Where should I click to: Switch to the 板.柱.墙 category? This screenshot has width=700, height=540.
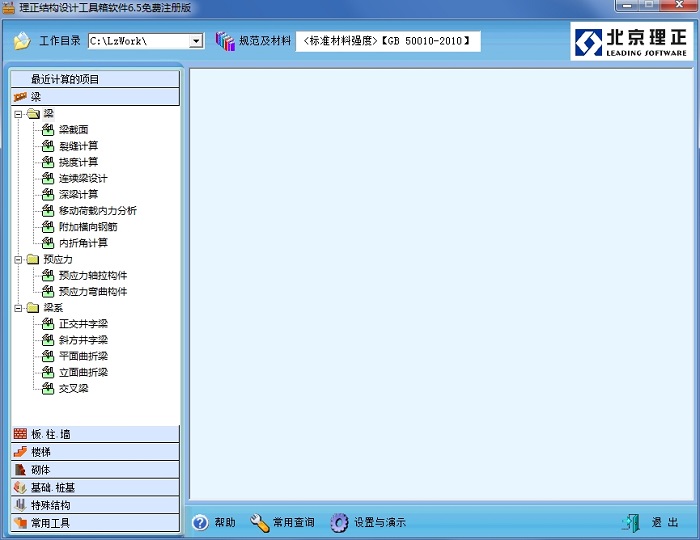coord(95,434)
